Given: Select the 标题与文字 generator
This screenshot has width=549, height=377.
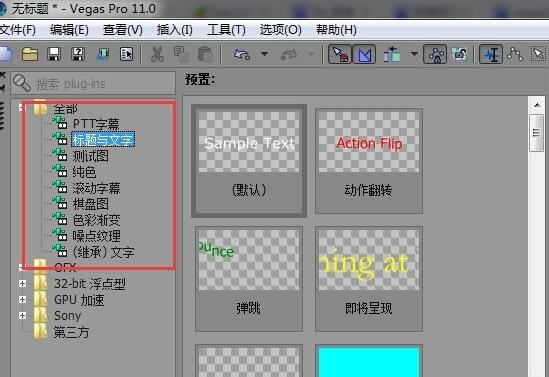Looking at the screenshot, I should pyautogui.click(x=103, y=140).
